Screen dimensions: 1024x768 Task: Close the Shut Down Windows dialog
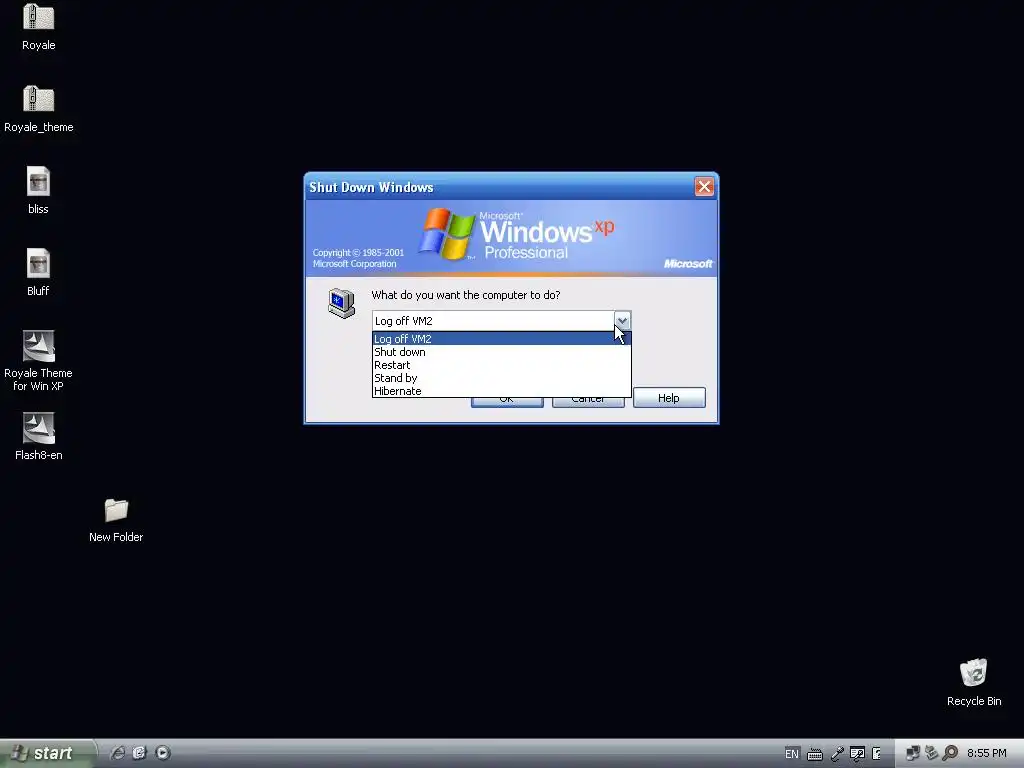pyautogui.click(x=704, y=187)
